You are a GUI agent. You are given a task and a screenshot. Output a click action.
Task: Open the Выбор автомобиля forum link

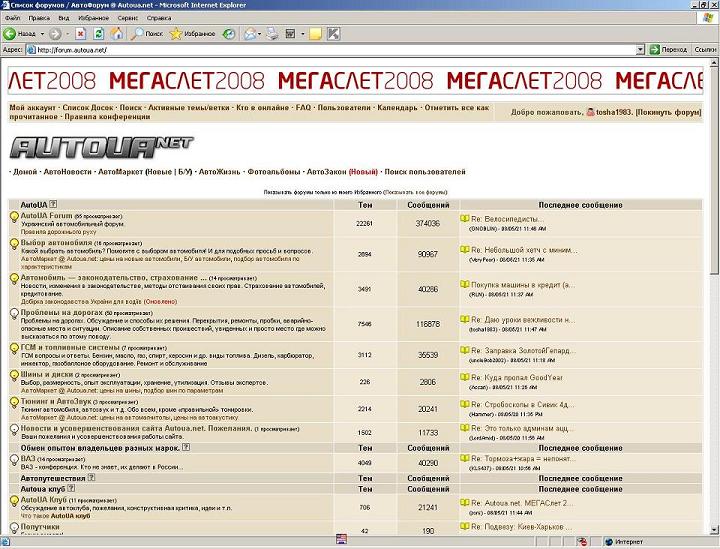tap(56, 242)
